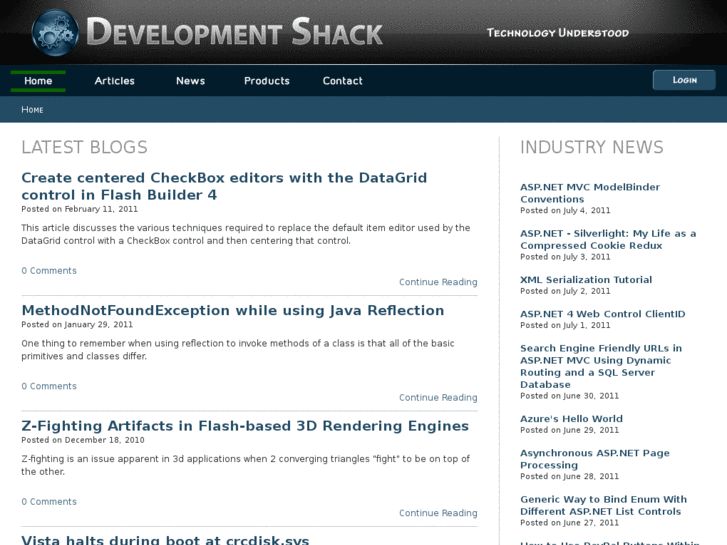Open the Articles menu item

(115, 81)
